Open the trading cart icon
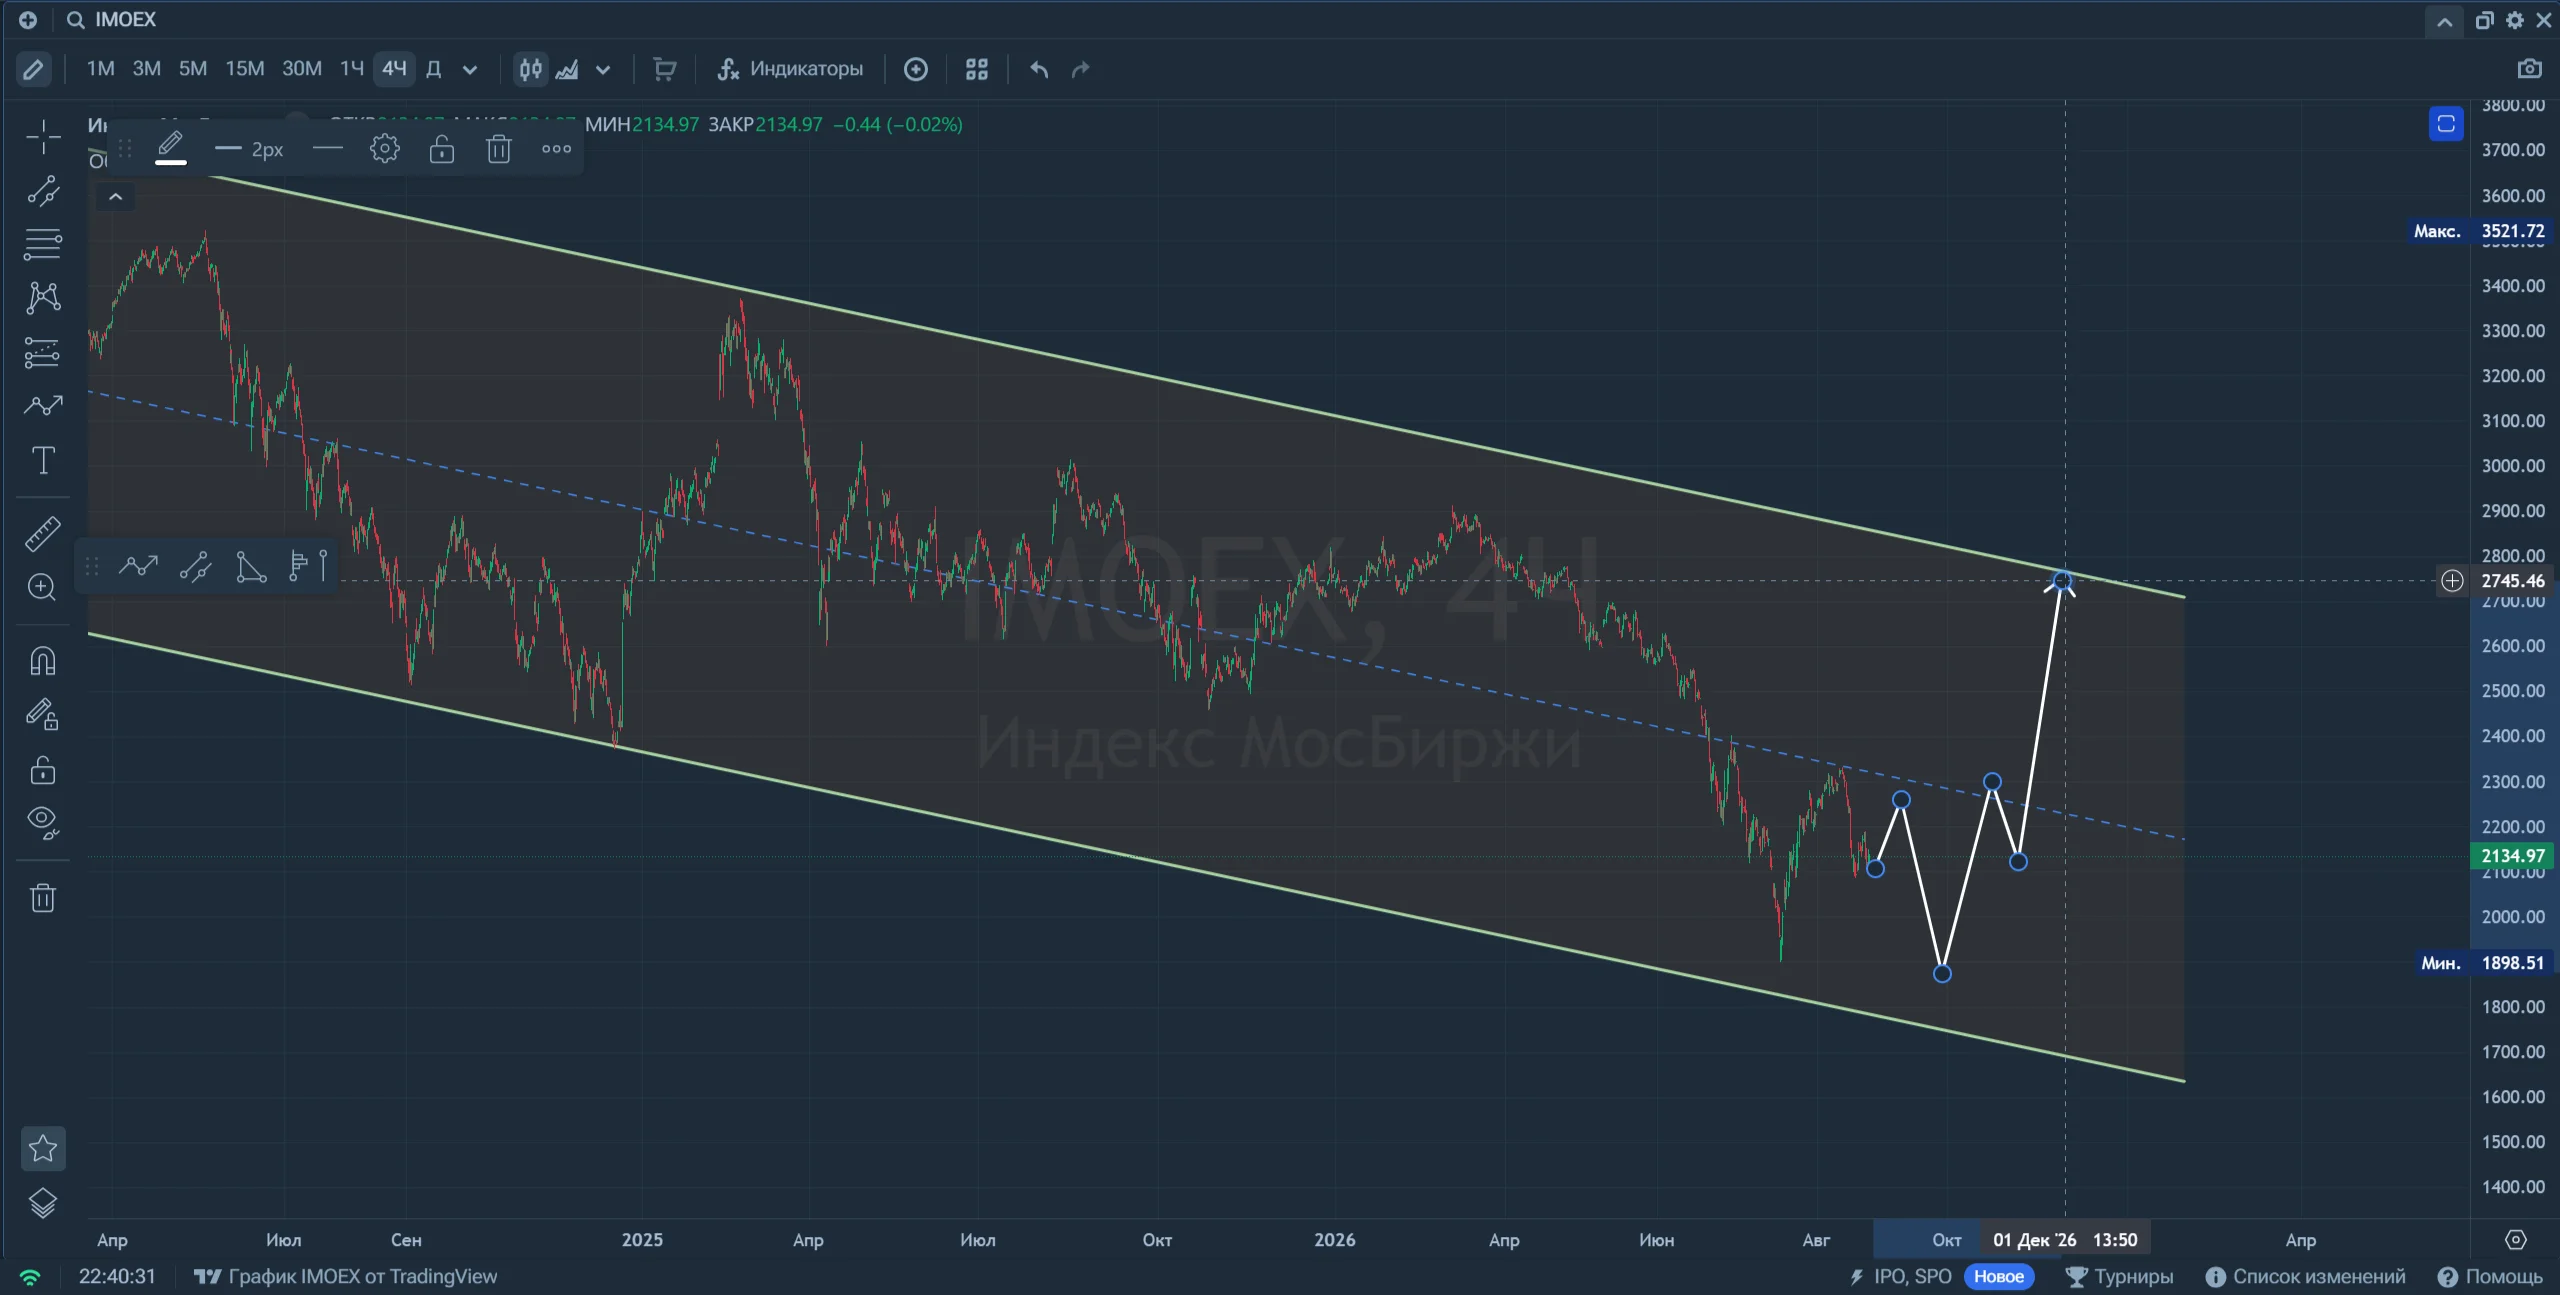Viewport: 2560px width, 1295px height. [x=664, y=69]
